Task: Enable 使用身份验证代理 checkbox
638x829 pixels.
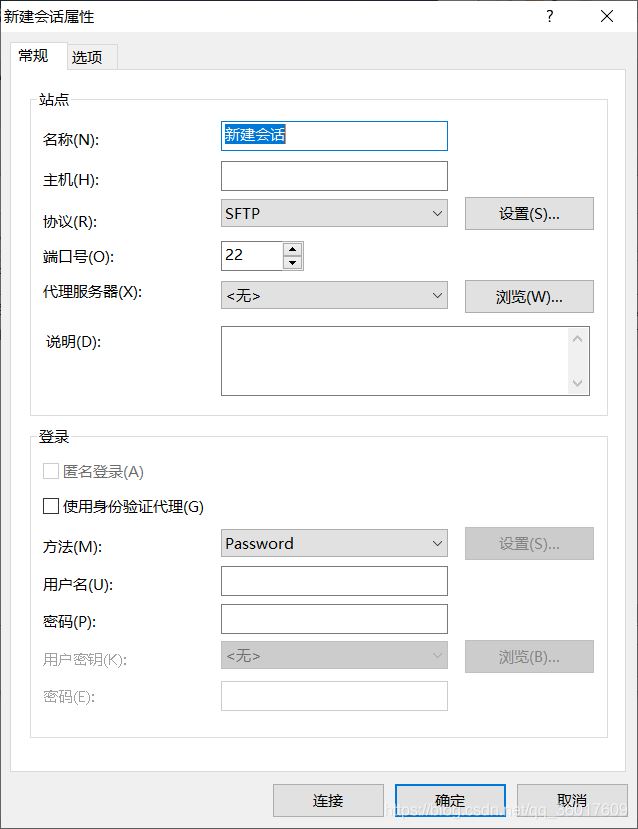Action: (51, 507)
